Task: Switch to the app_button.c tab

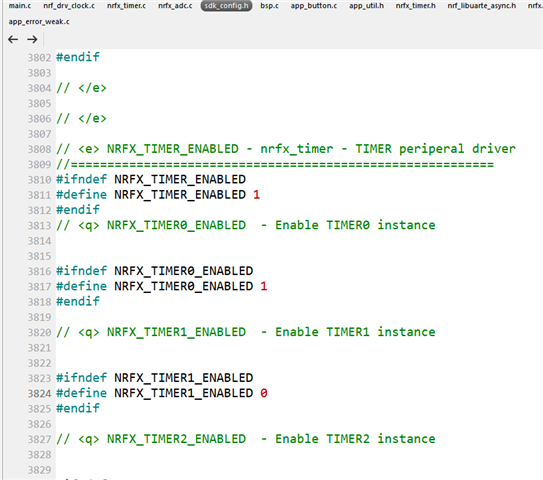Action: point(314,6)
